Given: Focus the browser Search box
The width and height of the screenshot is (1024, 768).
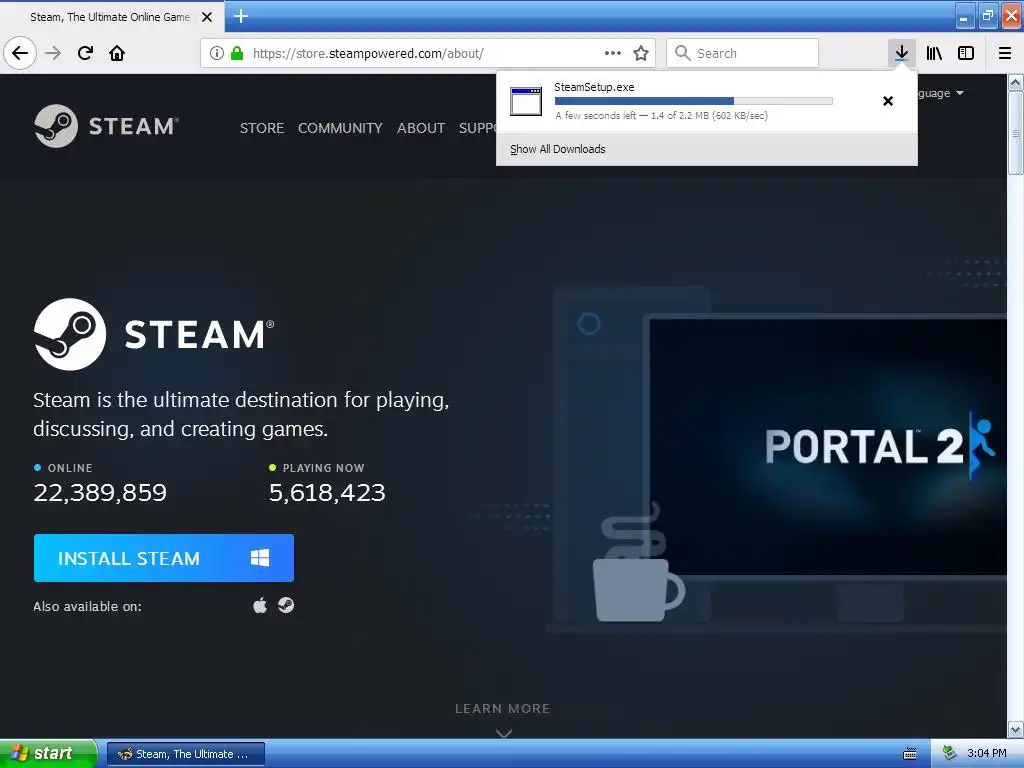Looking at the screenshot, I should 743,53.
